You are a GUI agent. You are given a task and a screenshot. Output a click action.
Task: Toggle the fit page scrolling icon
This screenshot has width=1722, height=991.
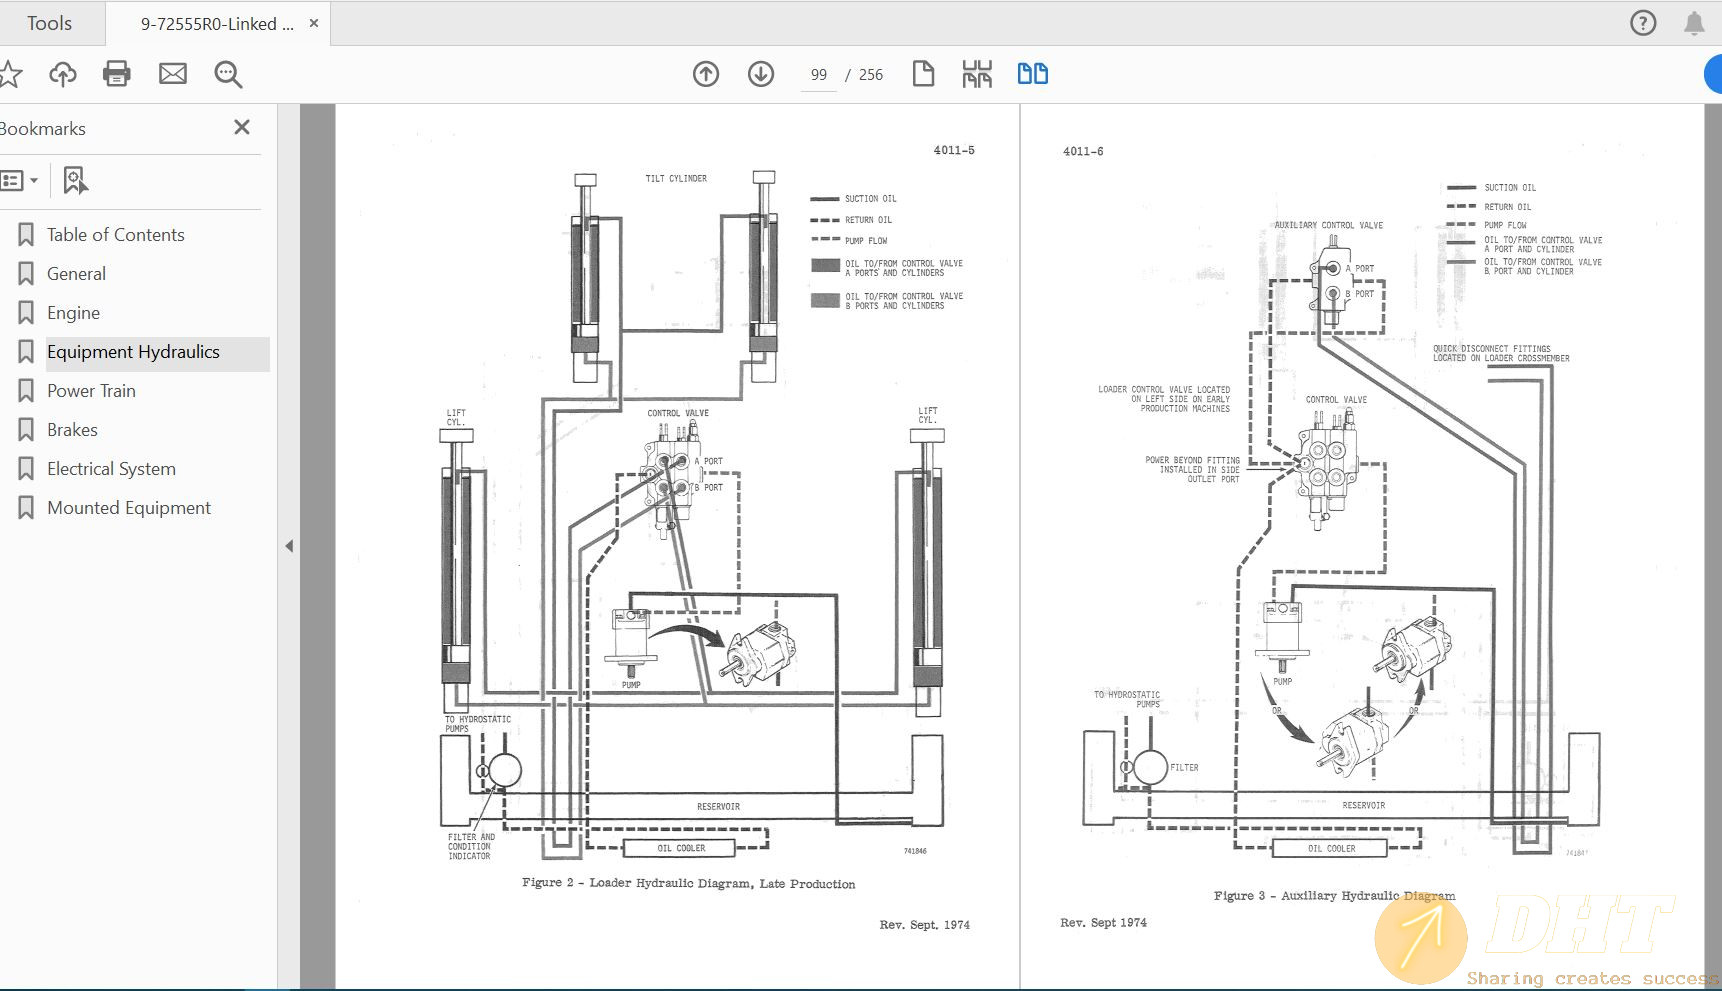(977, 74)
